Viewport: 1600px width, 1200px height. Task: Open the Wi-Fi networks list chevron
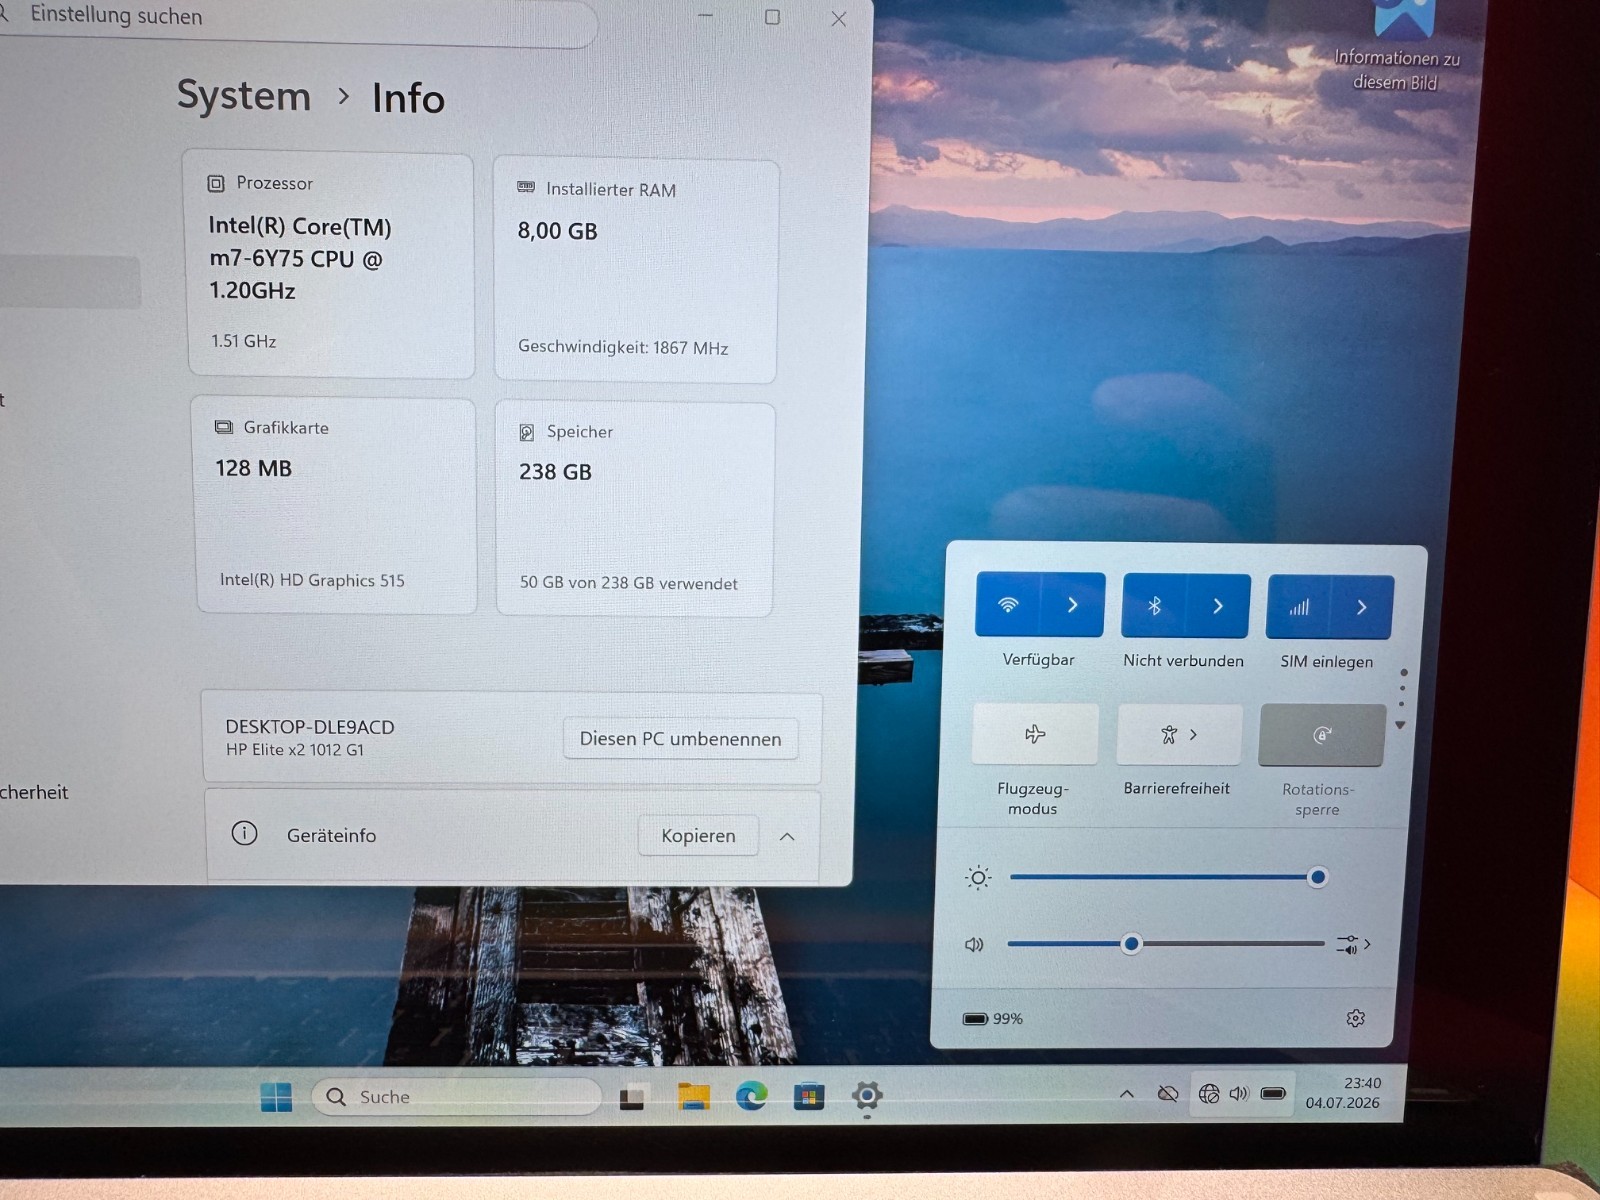[x=1073, y=605]
